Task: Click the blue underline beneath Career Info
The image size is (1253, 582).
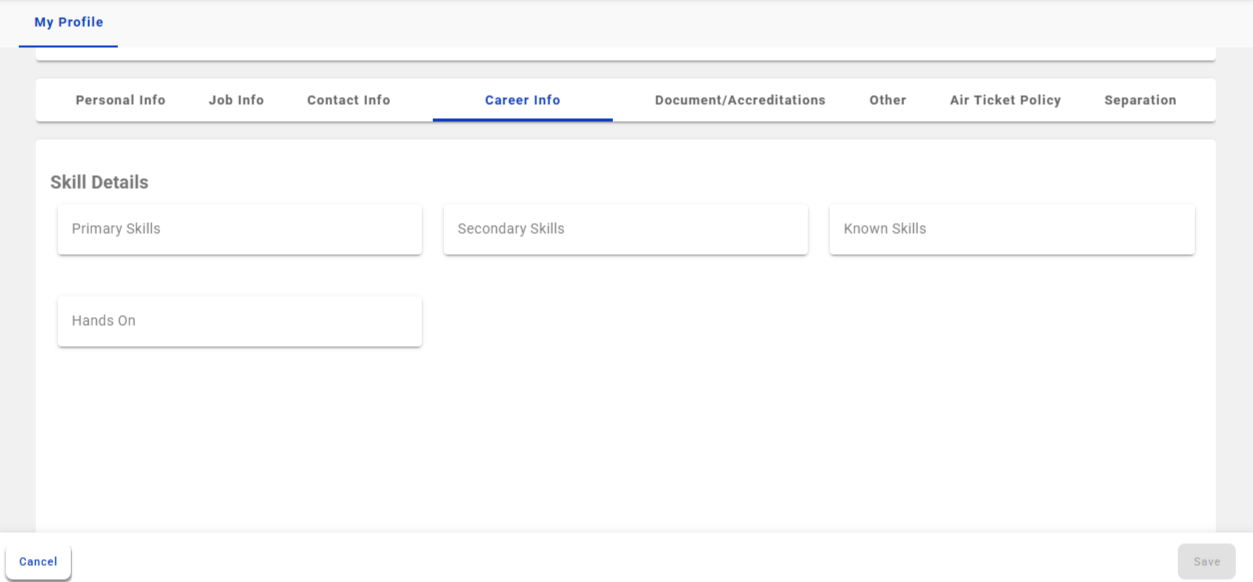Action: point(522,120)
